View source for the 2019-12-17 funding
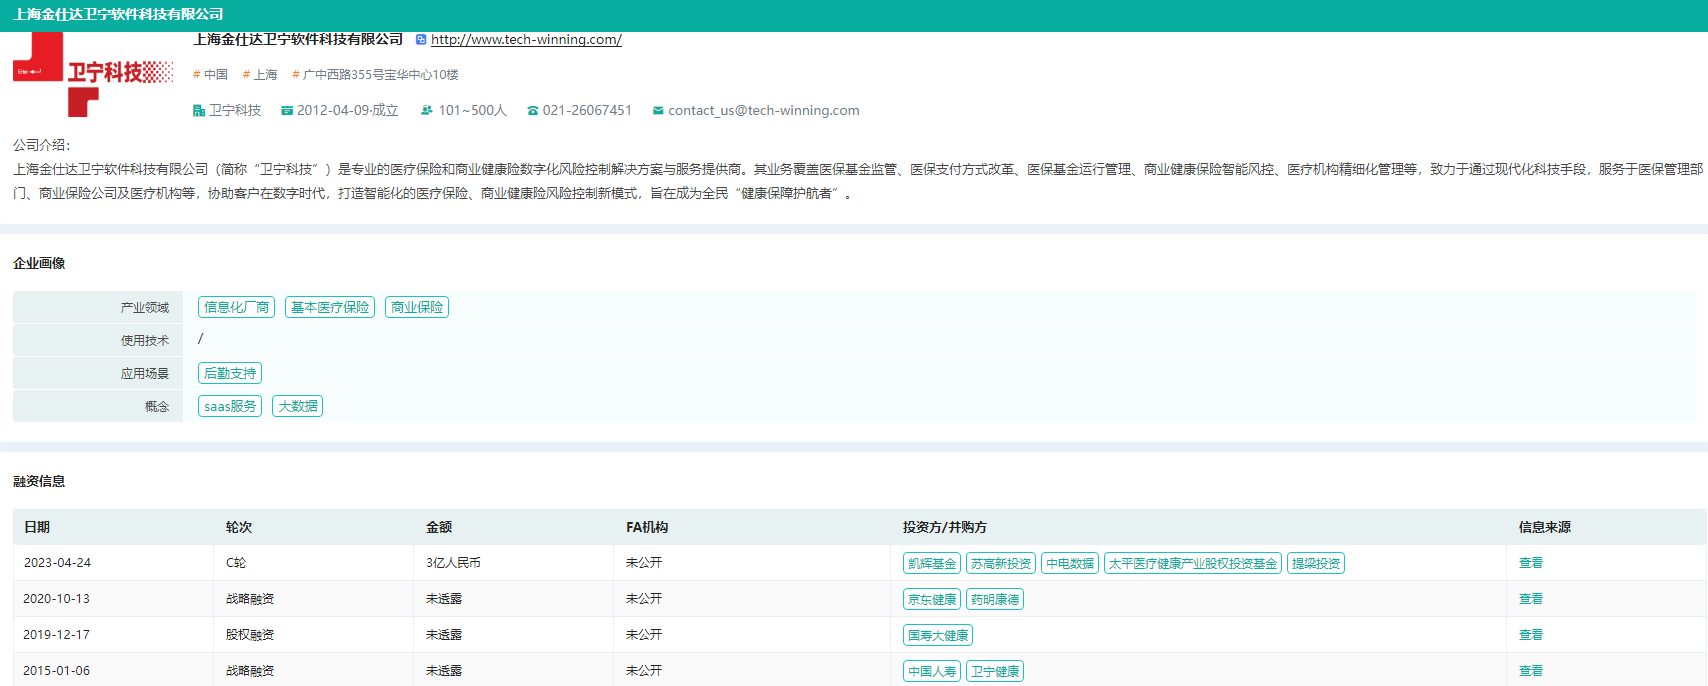The image size is (1708, 686). pyautogui.click(x=1530, y=635)
